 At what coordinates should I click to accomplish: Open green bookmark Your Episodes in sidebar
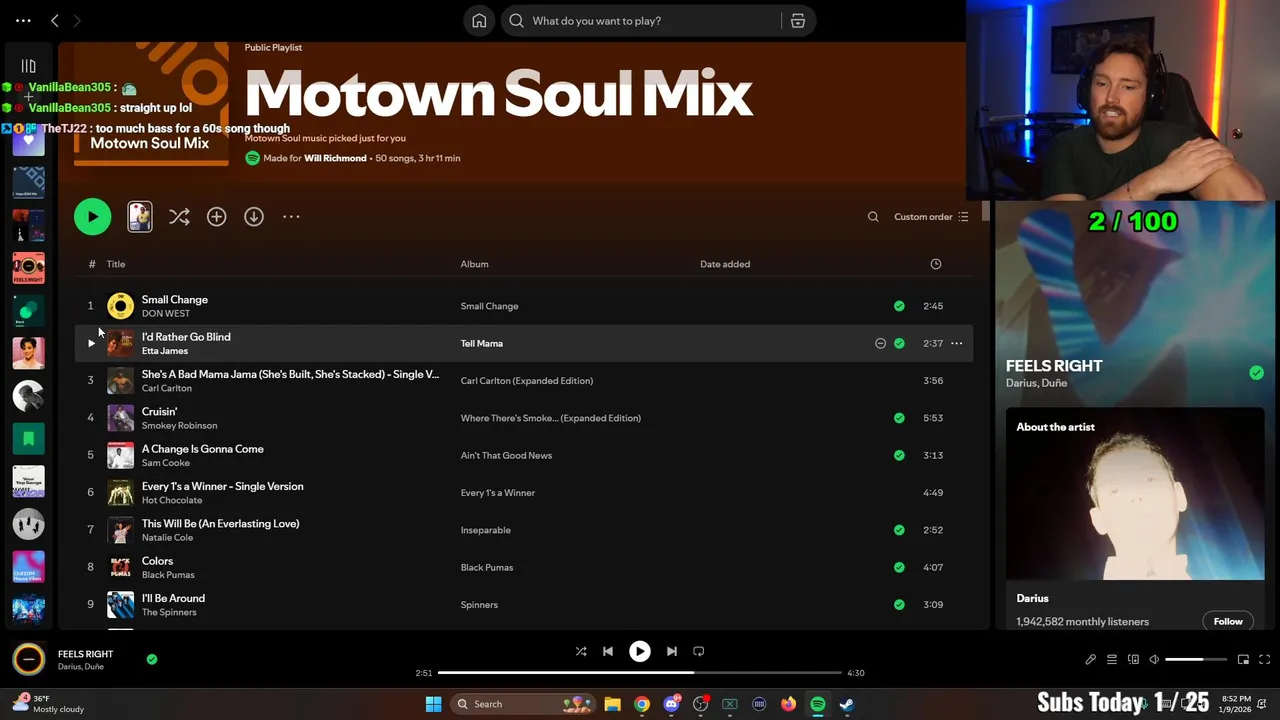click(x=28, y=438)
